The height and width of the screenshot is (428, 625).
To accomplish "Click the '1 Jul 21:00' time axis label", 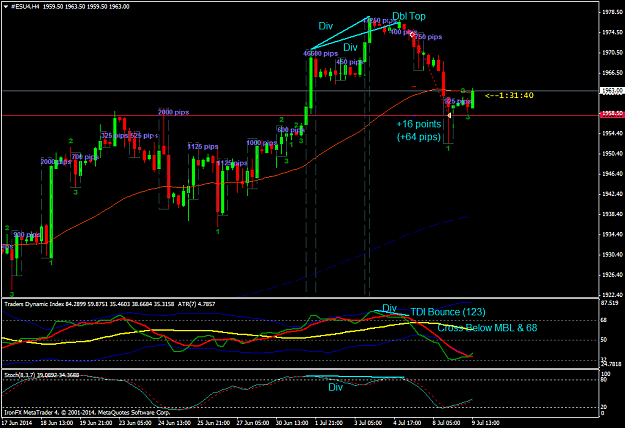I will (x=329, y=423).
